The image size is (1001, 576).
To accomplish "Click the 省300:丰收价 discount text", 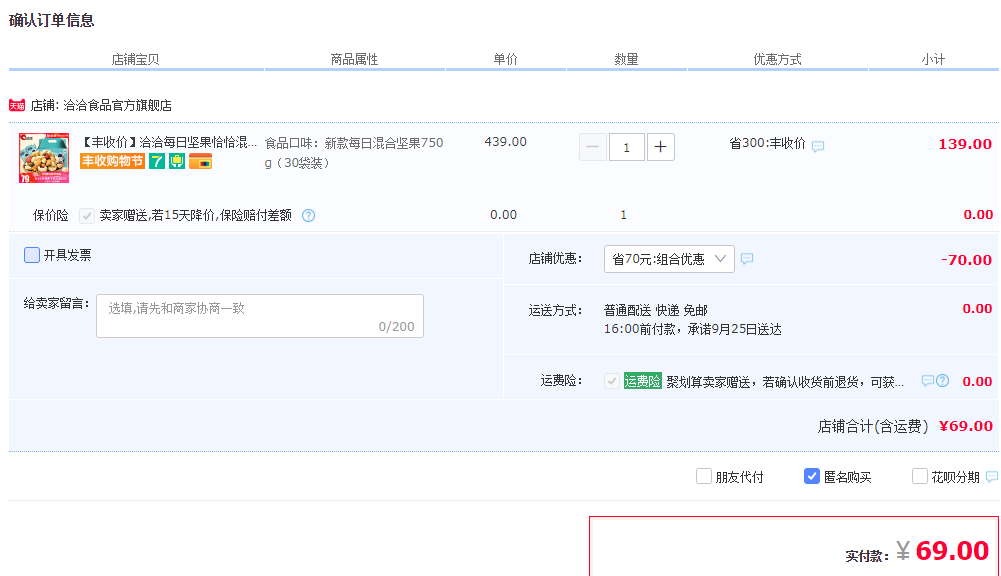I will click(767, 144).
